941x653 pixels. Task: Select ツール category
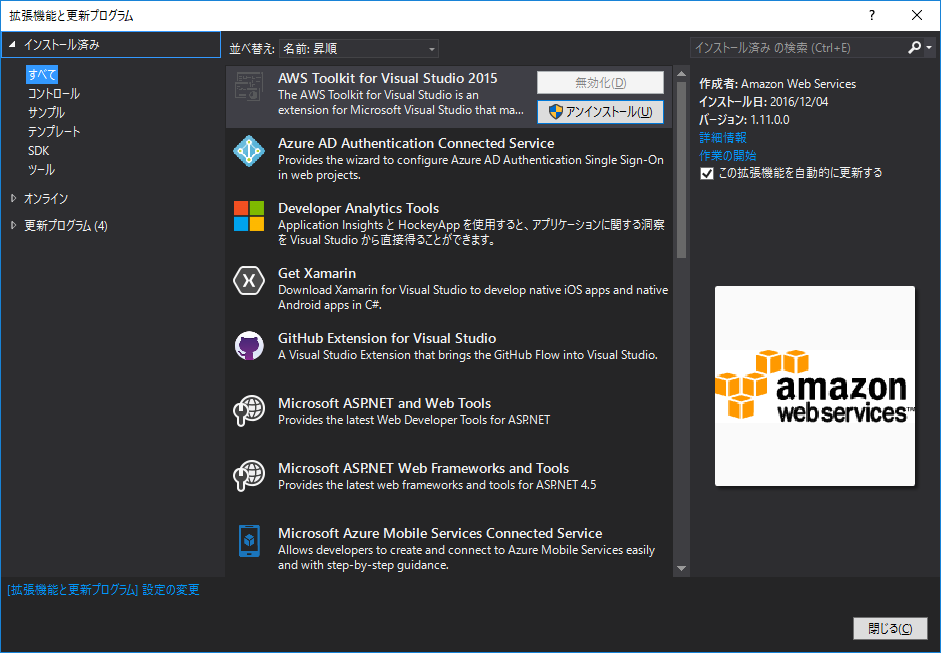(x=41, y=170)
